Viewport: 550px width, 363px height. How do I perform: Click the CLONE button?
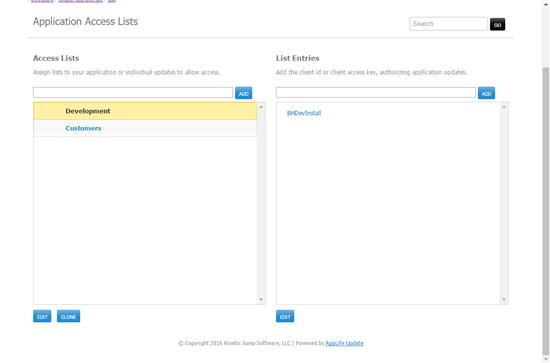pos(68,316)
